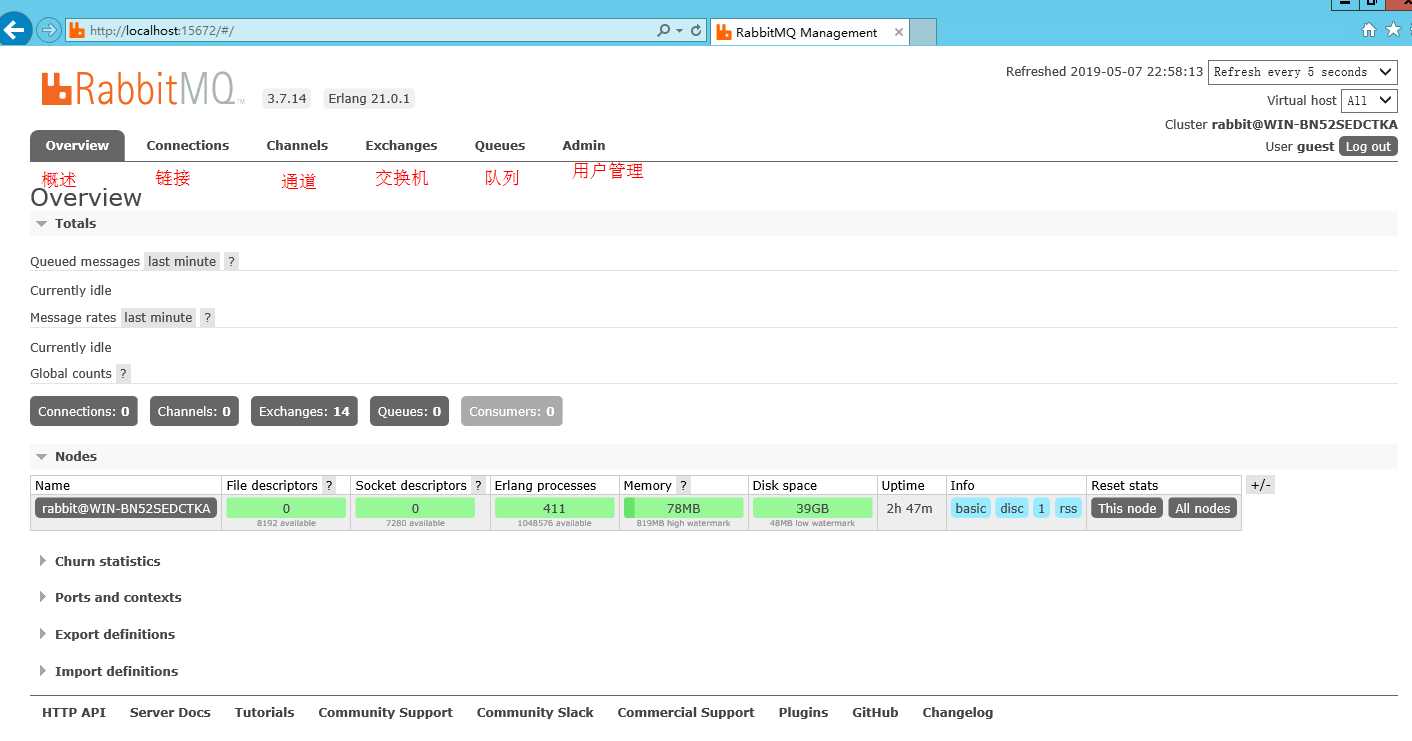
Task: Open the GitHub footer link
Action: click(x=875, y=712)
